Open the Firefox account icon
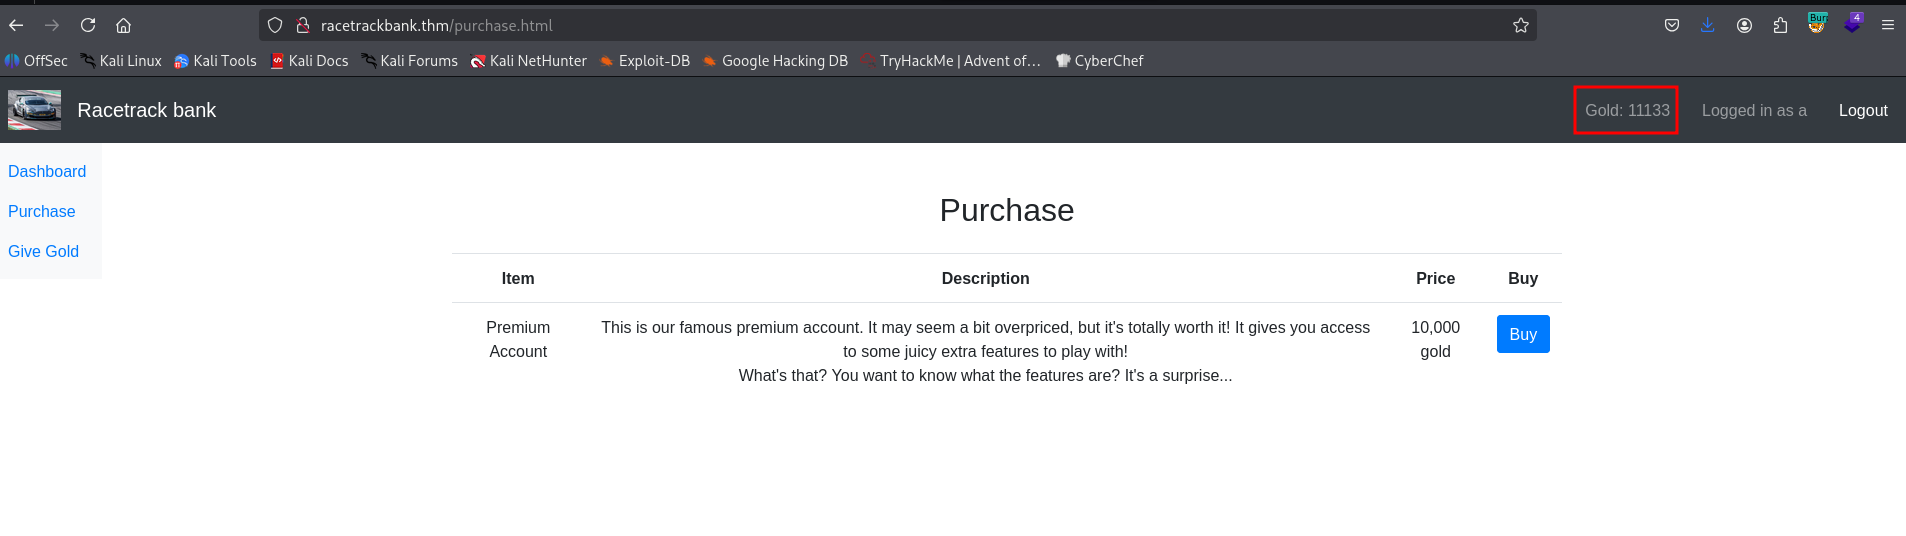The height and width of the screenshot is (536, 1906). pos(1744,25)
